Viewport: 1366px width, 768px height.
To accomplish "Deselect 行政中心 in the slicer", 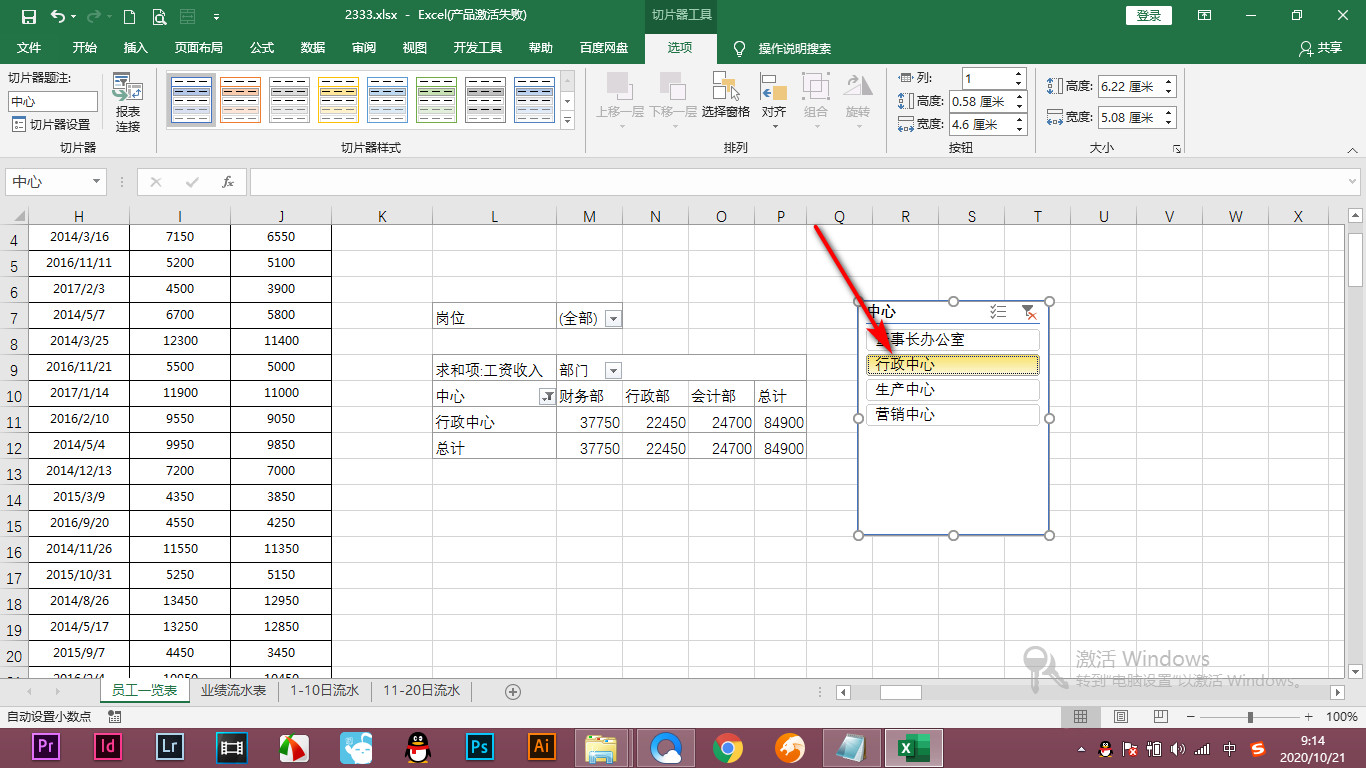I will click(x=951, y=364).
